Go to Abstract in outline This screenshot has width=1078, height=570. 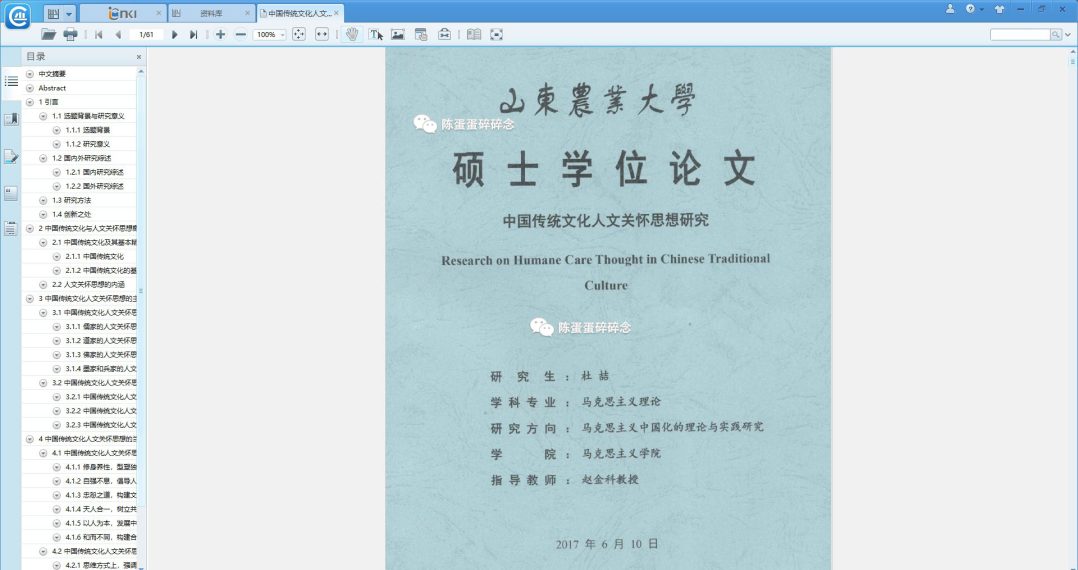point(52,88)
